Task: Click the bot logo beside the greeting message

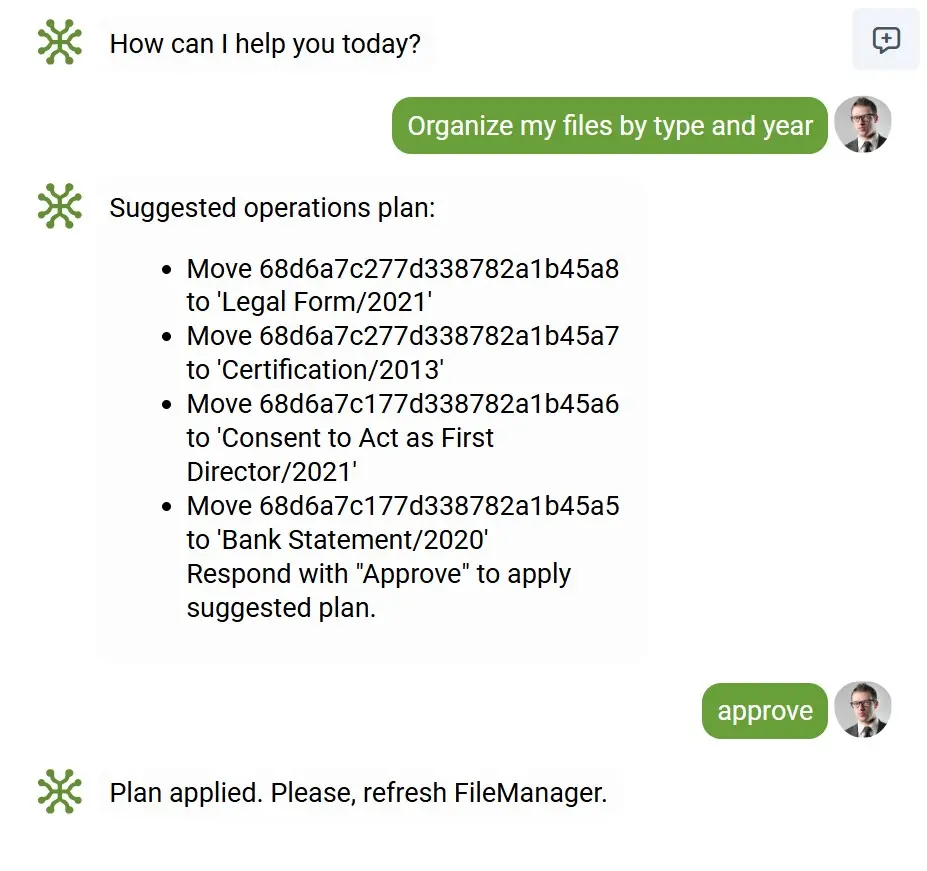Action: point(59,43)
